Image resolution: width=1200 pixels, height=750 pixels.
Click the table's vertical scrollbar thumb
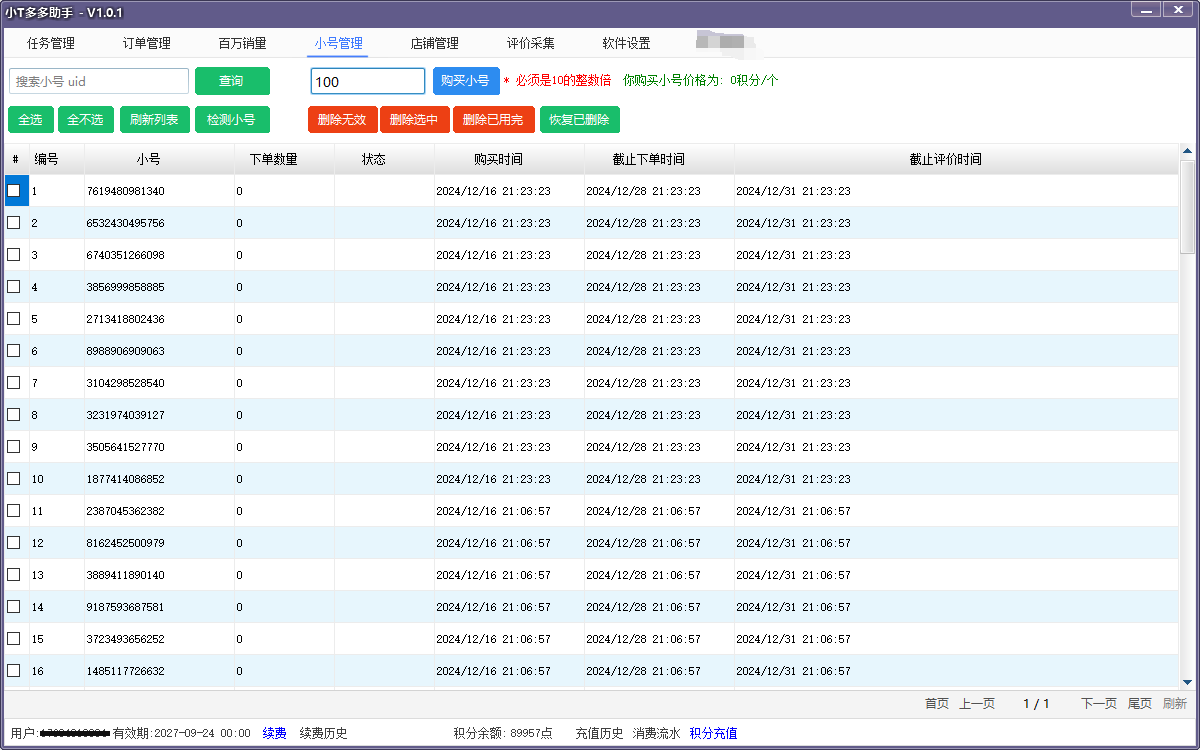coord(1188,206)
